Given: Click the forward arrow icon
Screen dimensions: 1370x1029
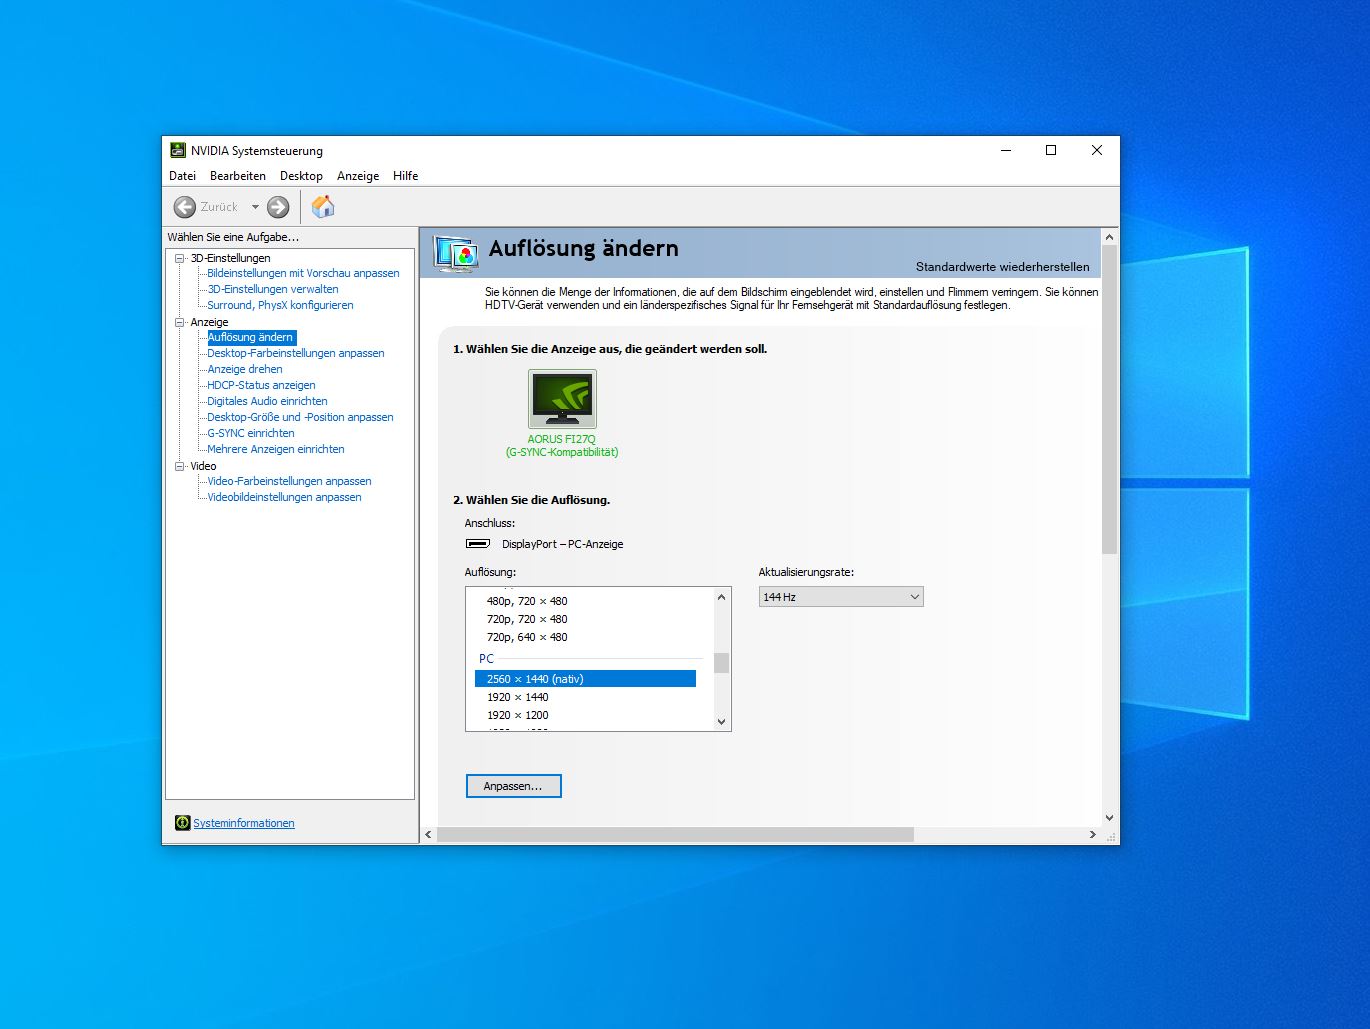Looking at the screenshot, I should 278,207.
